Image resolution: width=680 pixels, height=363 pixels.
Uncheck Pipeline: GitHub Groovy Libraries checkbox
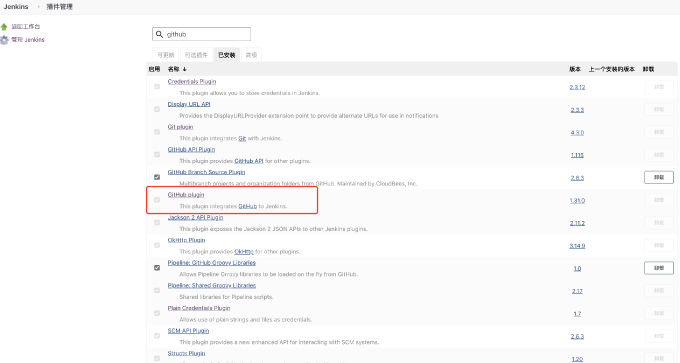click(157, 268)
